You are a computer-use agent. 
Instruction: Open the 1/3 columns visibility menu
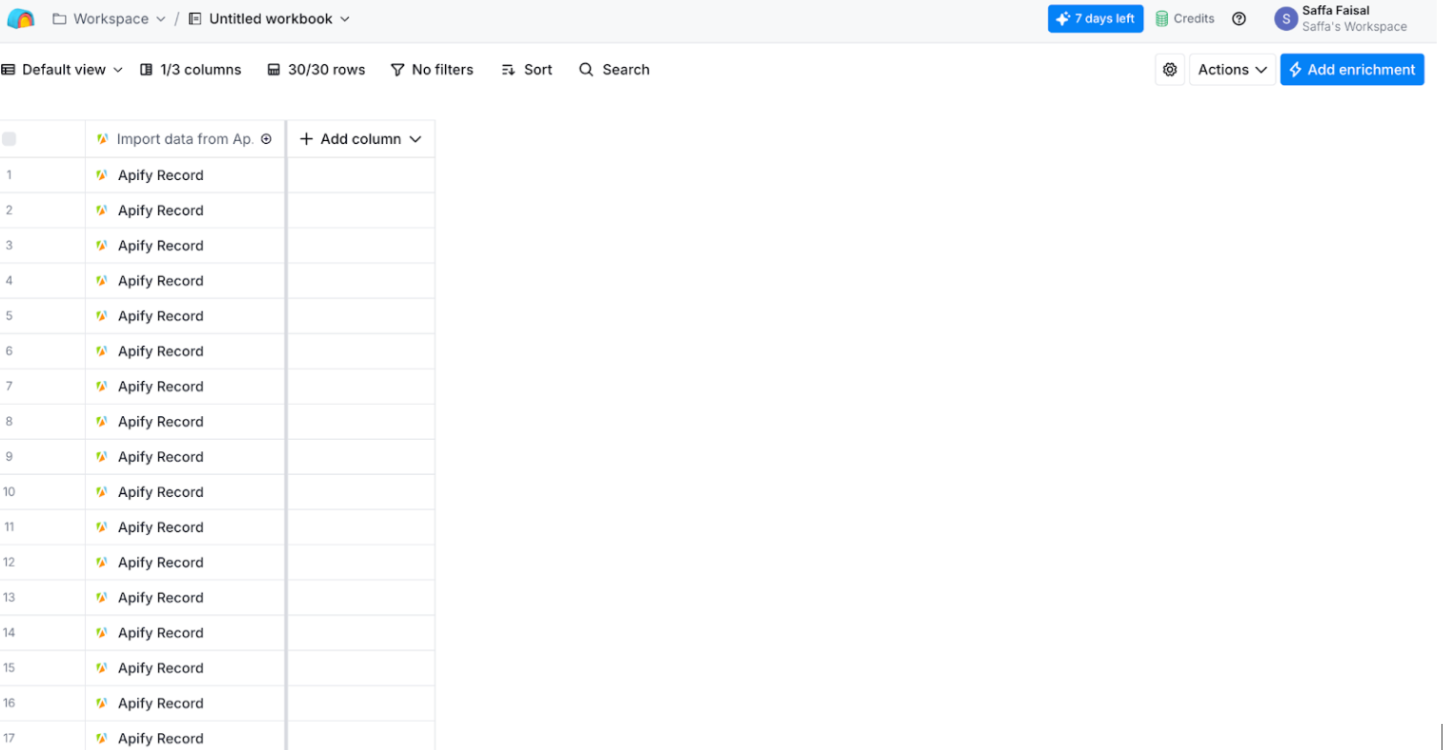[x=190, y=70]
